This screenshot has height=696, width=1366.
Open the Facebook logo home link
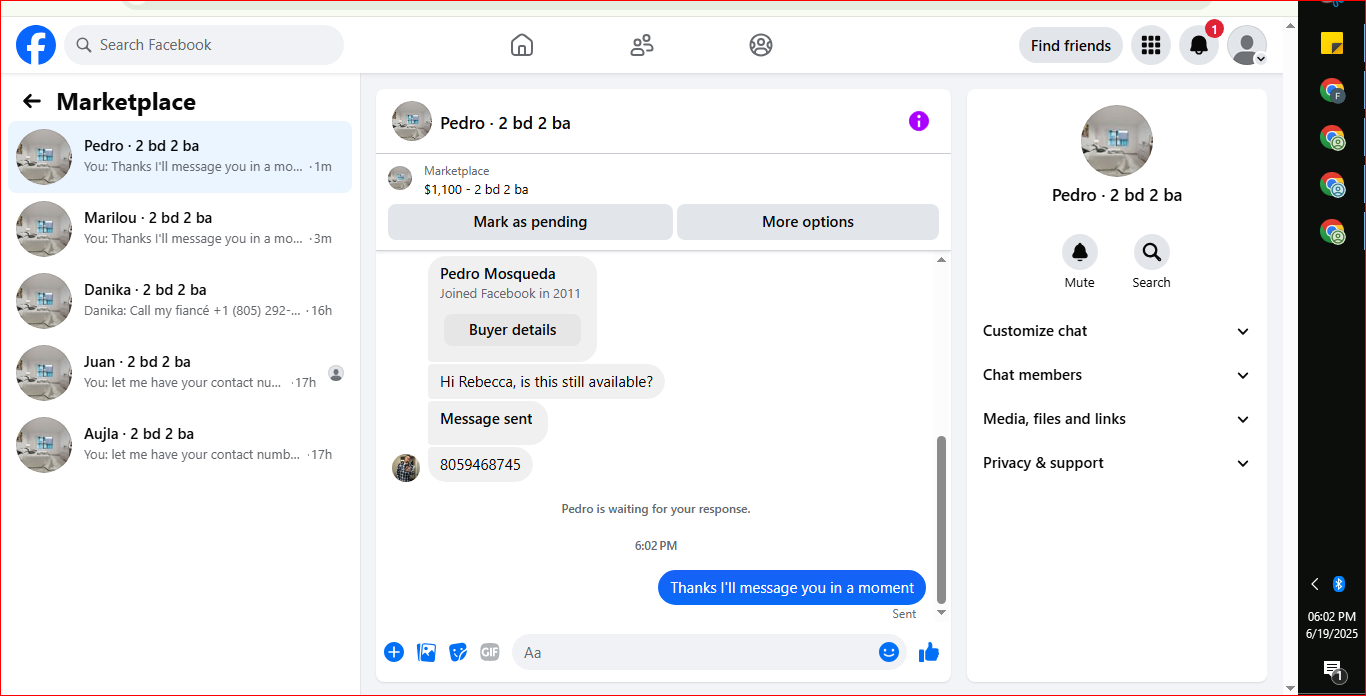[36, 45]
